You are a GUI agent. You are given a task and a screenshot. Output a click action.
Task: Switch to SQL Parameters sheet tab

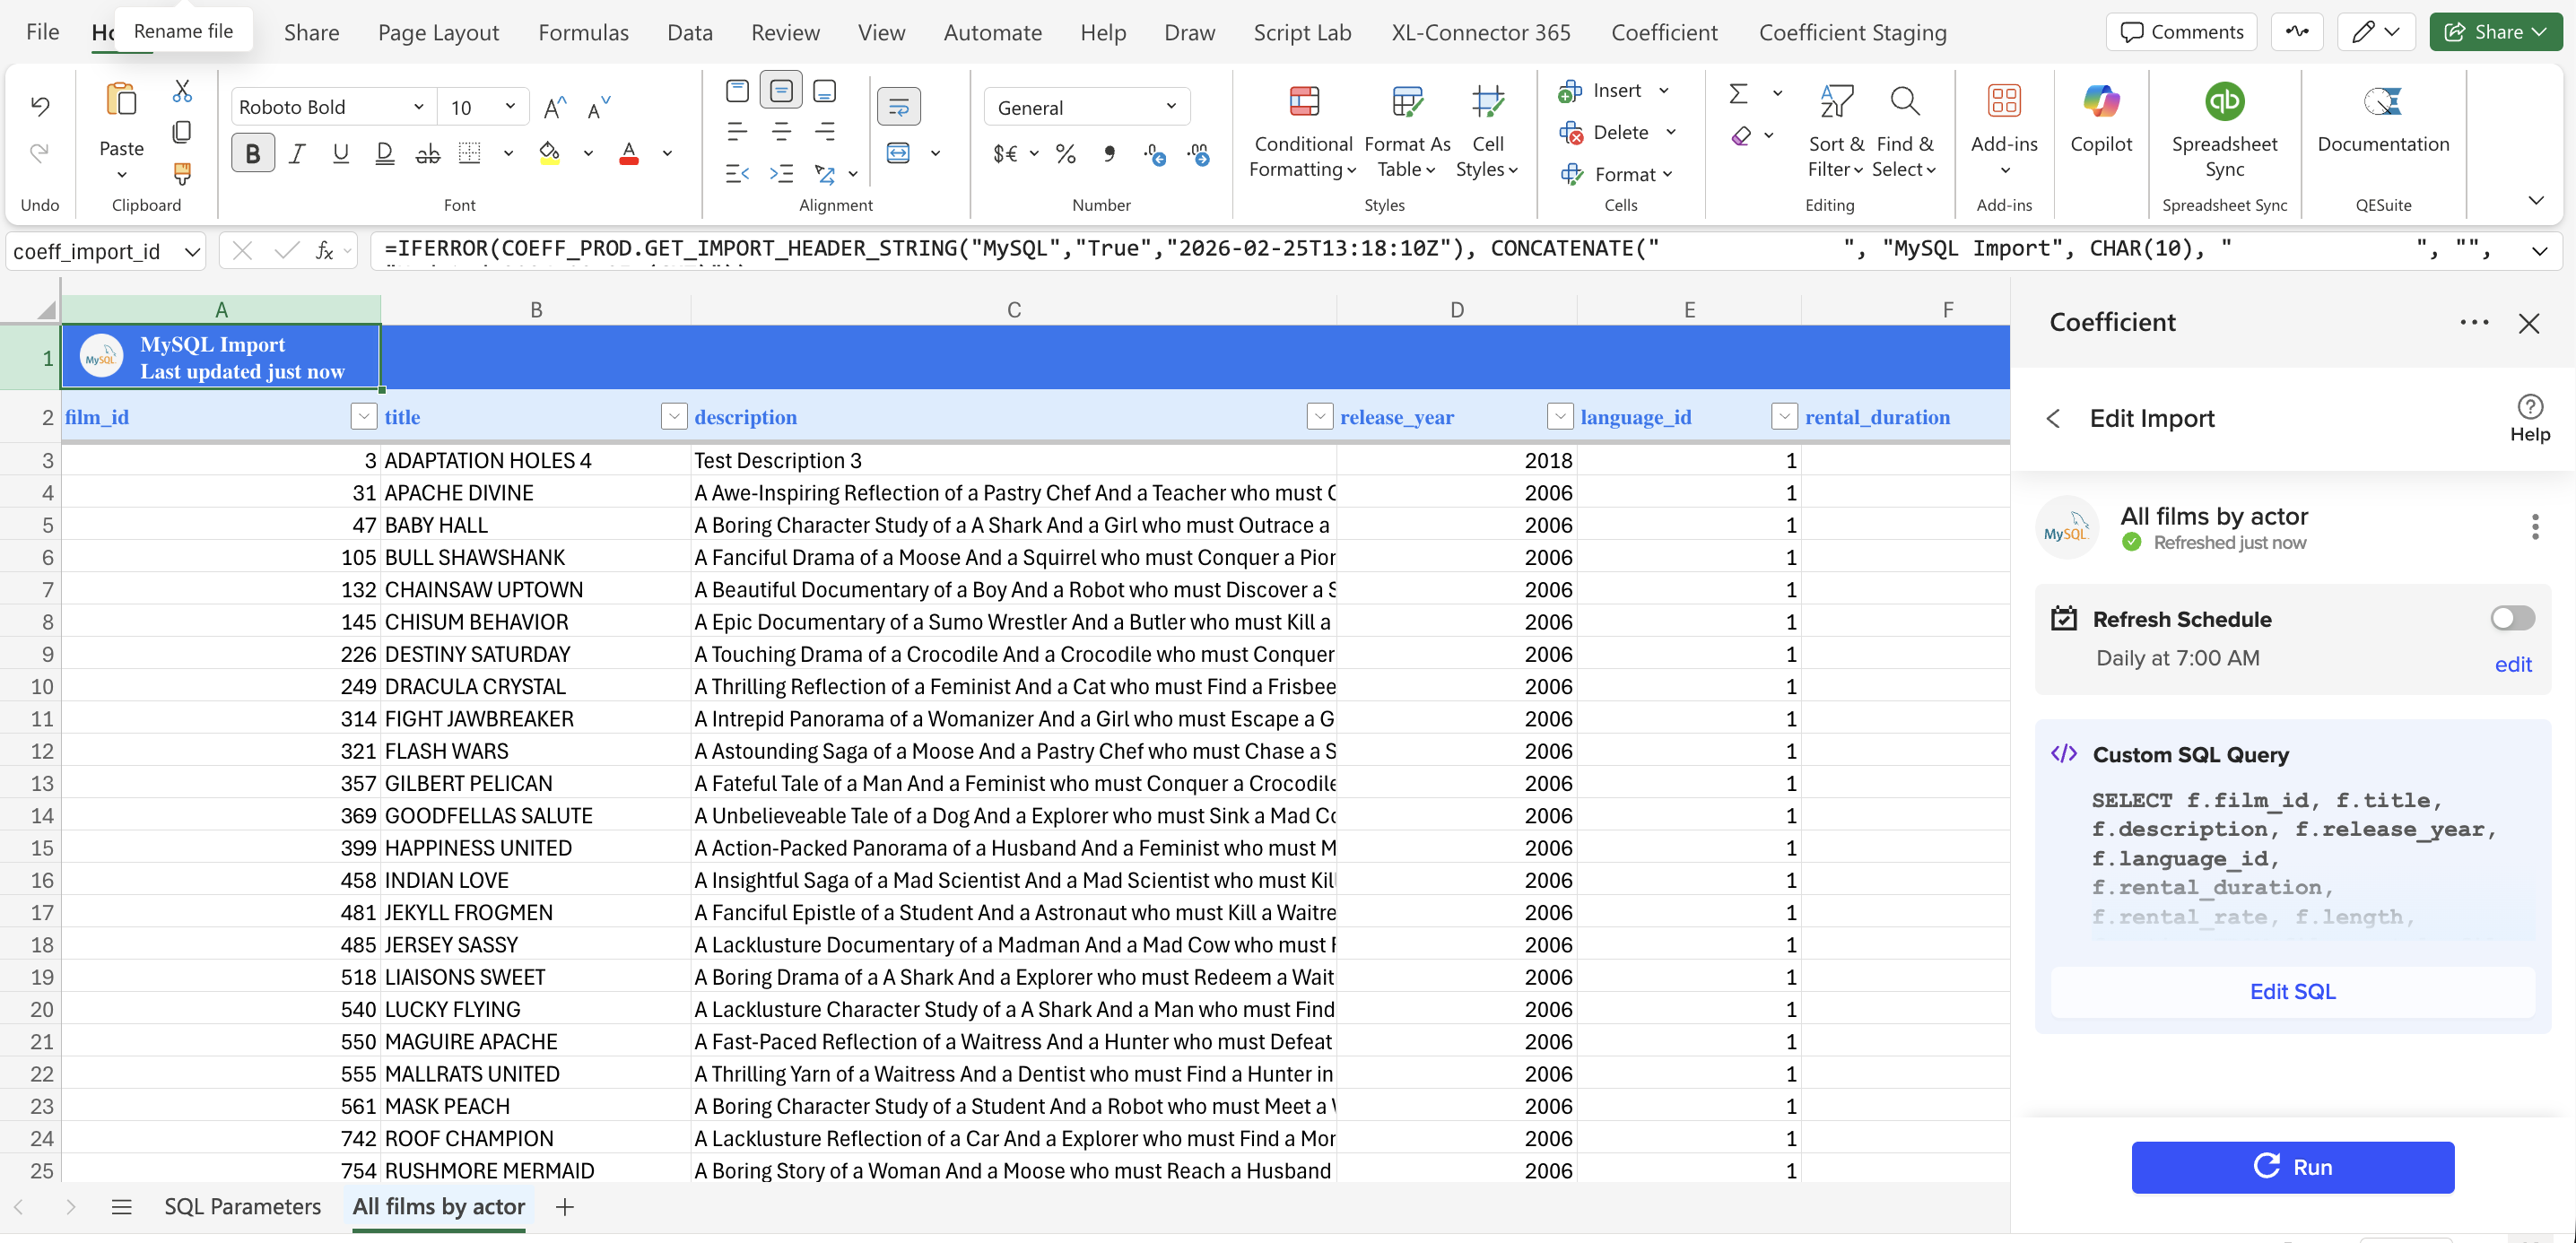(242, 1206)
